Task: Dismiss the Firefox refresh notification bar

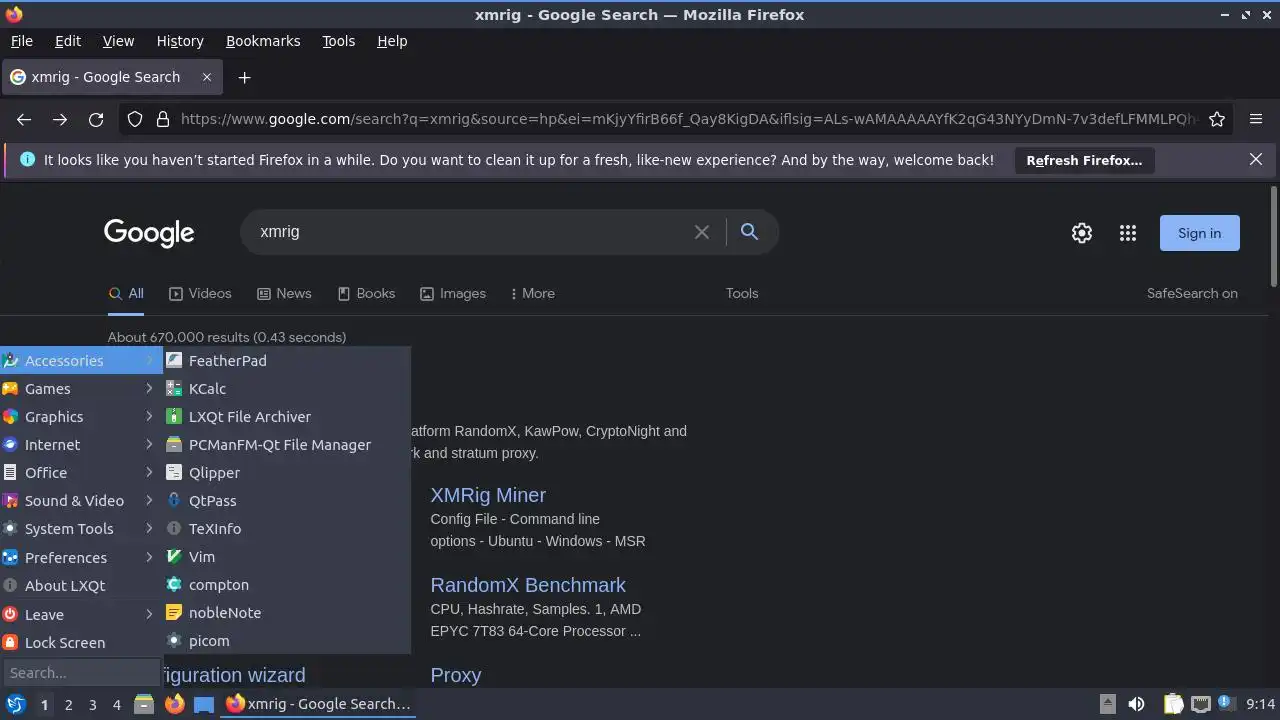Action: [x=1256, y=159]
